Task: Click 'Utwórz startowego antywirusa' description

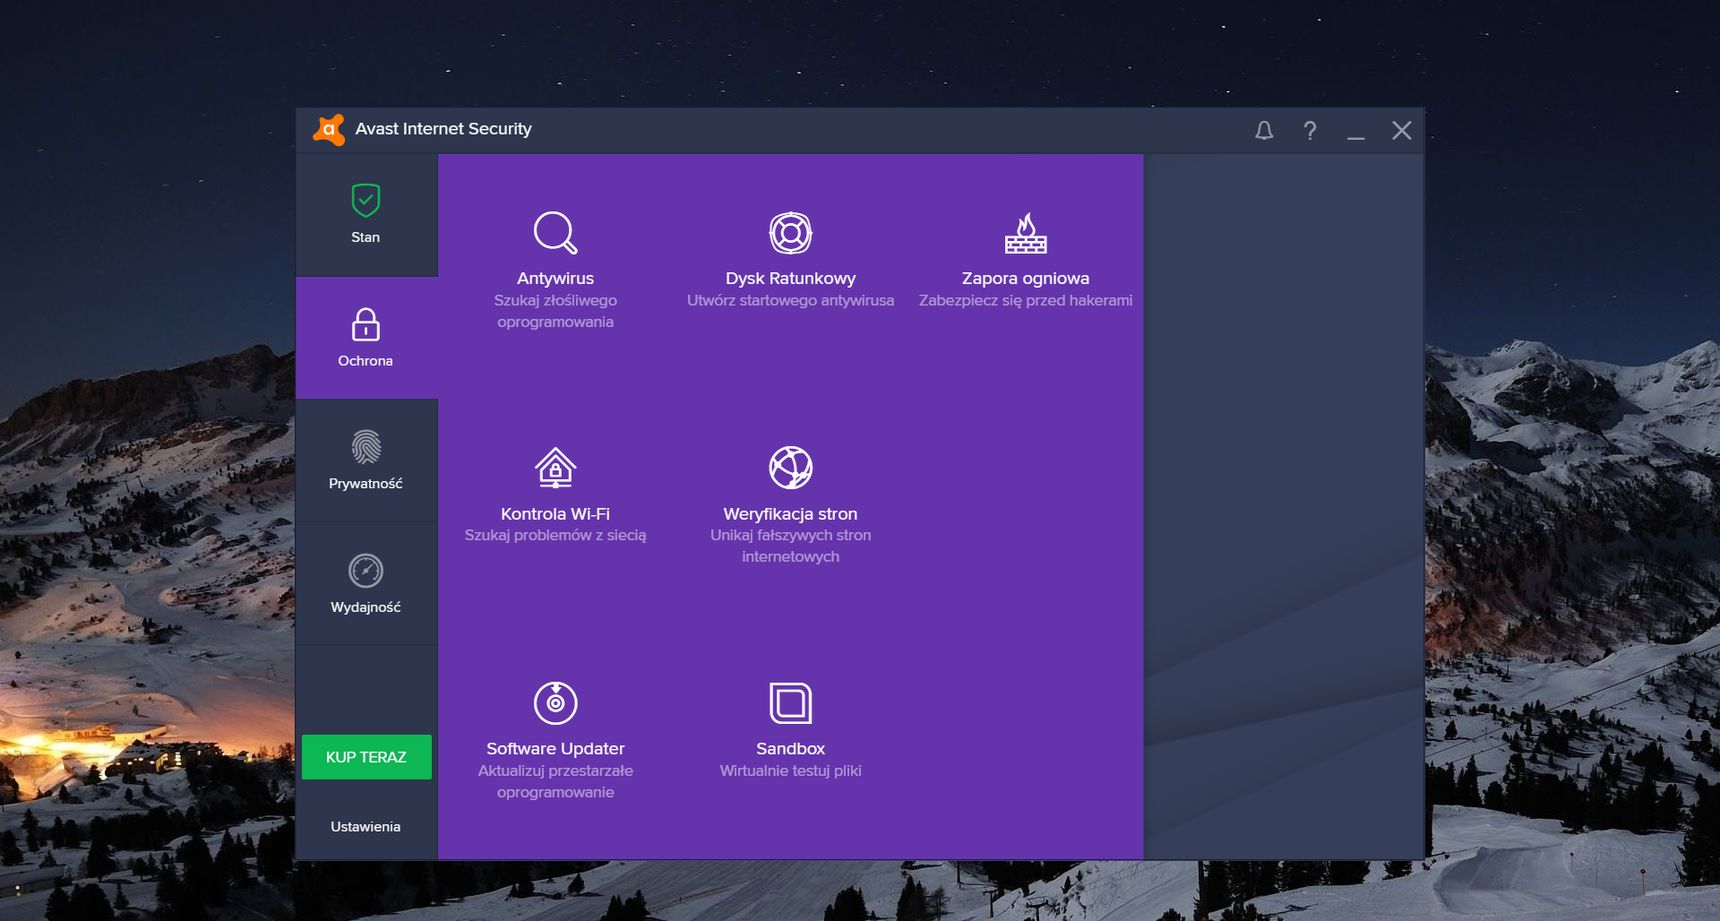Action: pos(790,300)
